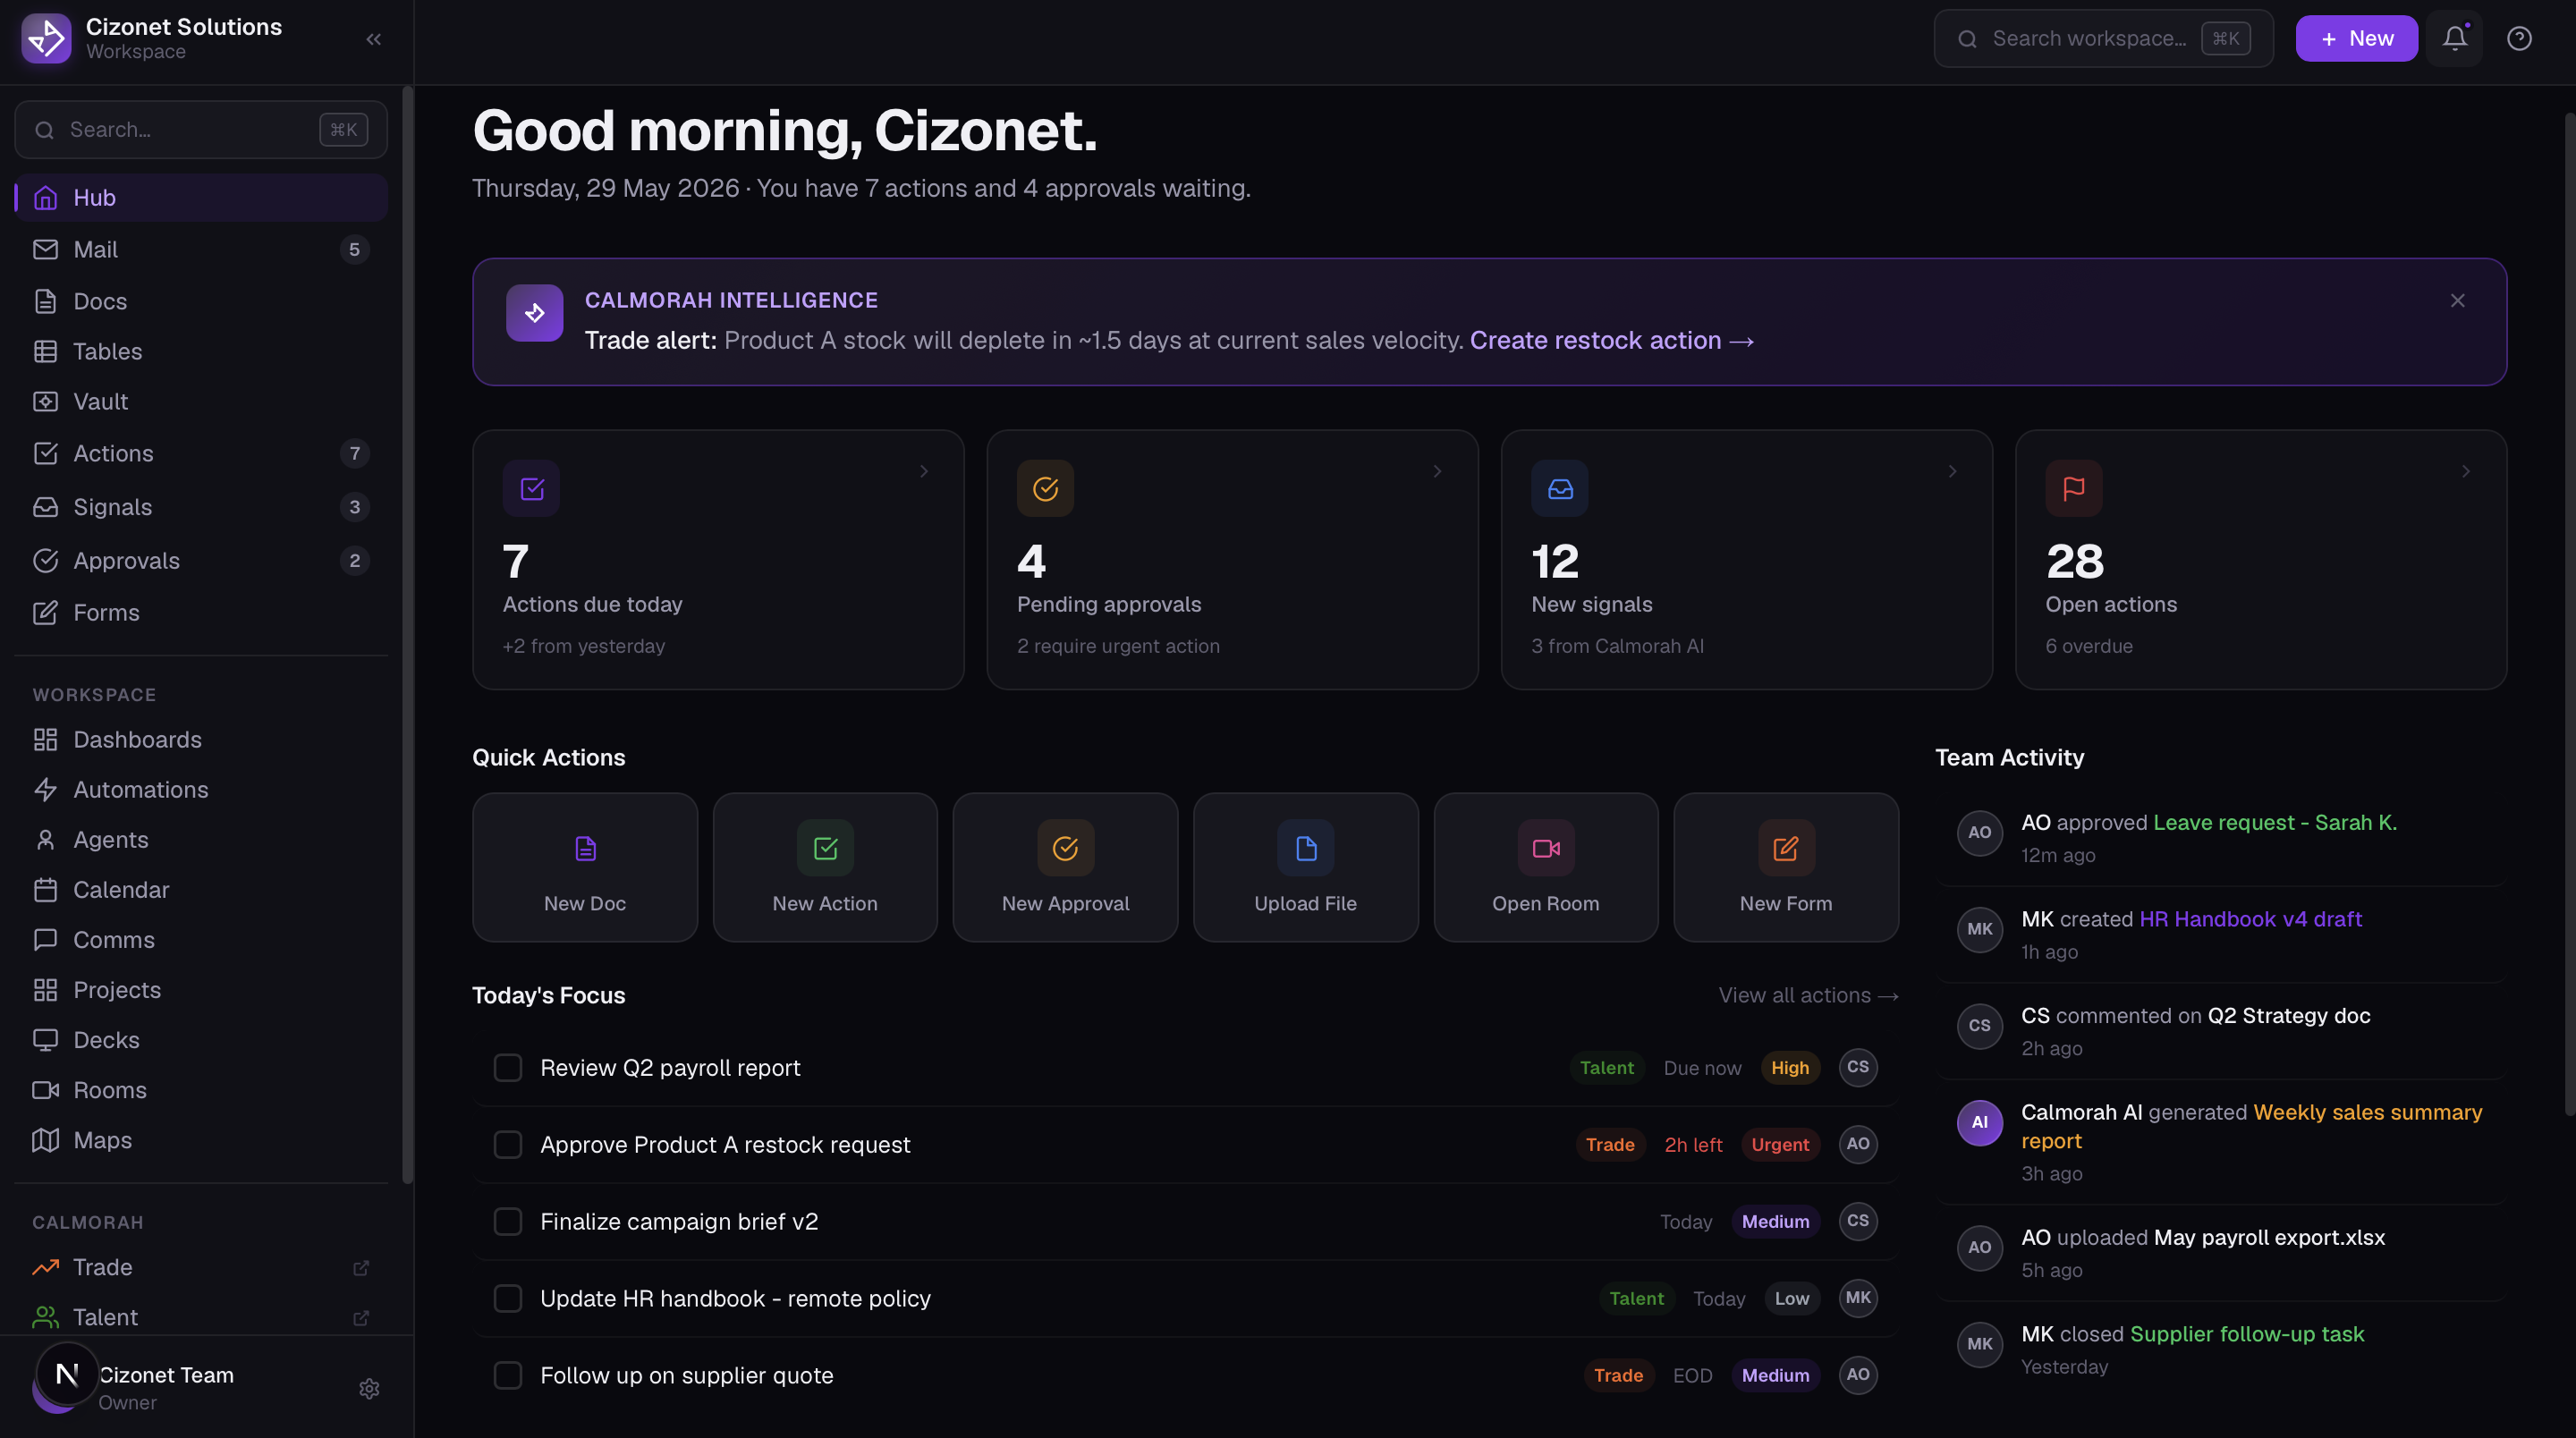Viewport: 2576px width, 1438px height.
Task: Click the sidebar Search field
Action: click(201, 129)
